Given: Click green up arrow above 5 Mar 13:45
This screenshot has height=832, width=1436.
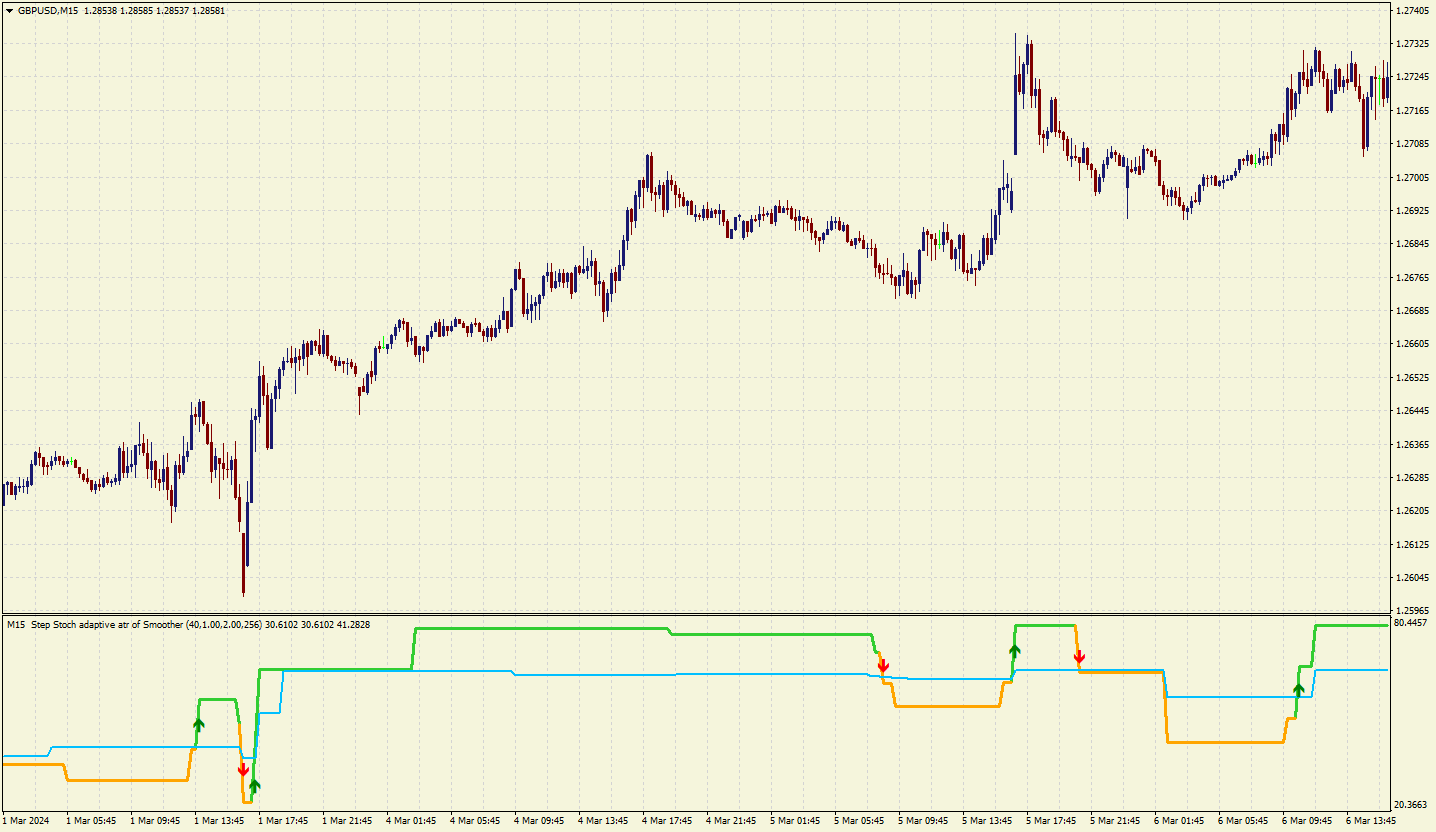Looking at the screenshot, I should click(x=1015, y=652).
